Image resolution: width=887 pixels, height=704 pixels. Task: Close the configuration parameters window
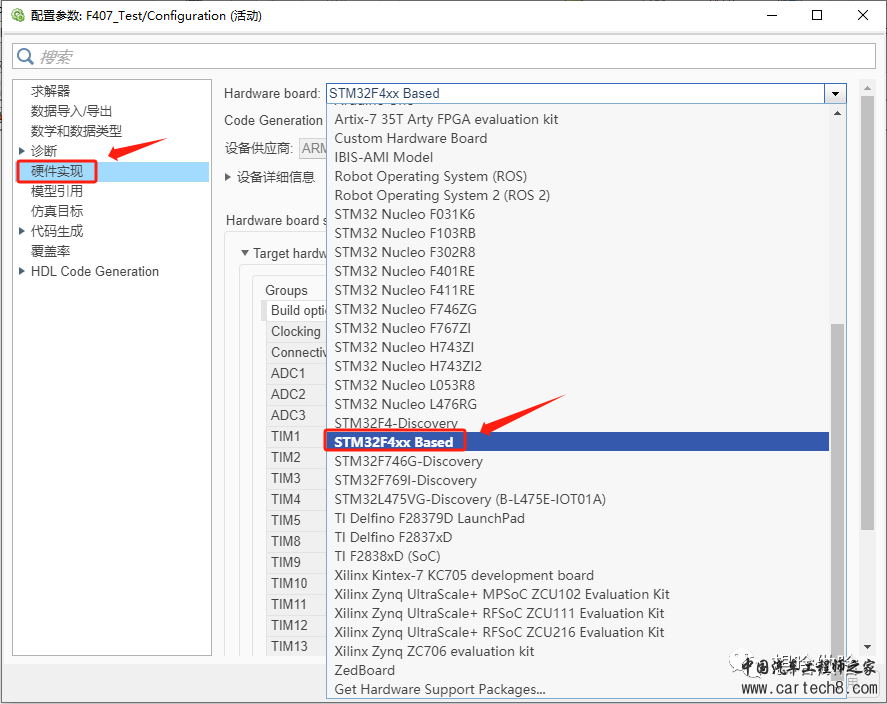pos(863,15)
